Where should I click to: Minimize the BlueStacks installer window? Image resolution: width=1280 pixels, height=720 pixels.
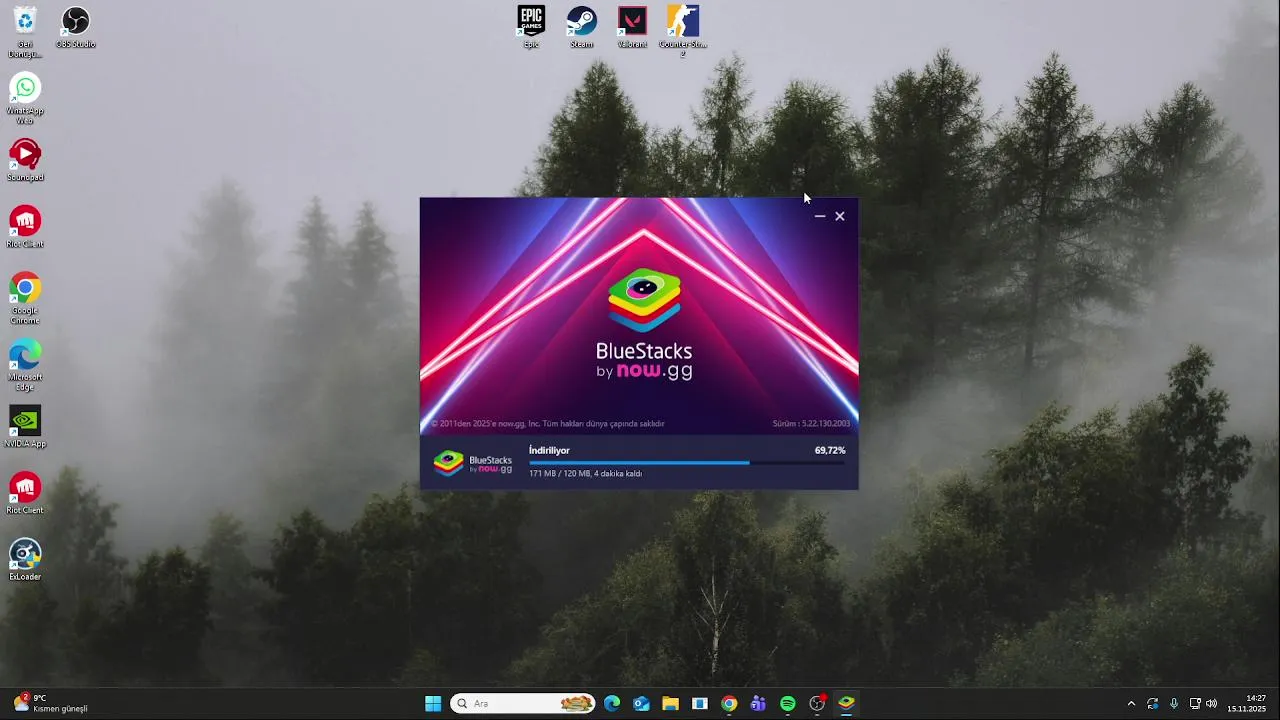tap(820, 216)
